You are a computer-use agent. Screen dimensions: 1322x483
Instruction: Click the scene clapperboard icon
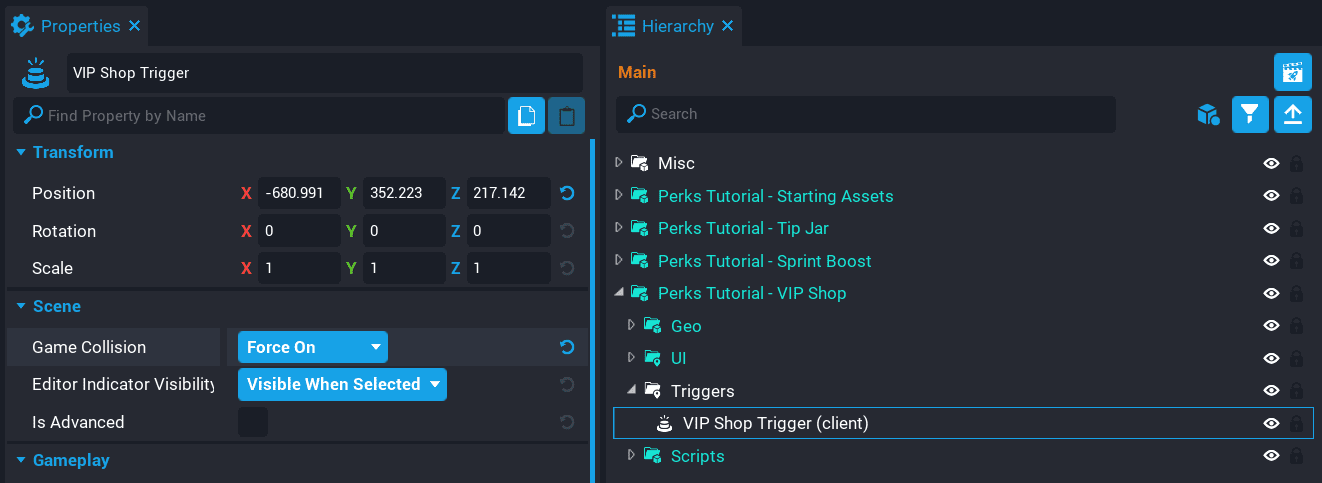pyautogui.click(x=1292, y=72)
